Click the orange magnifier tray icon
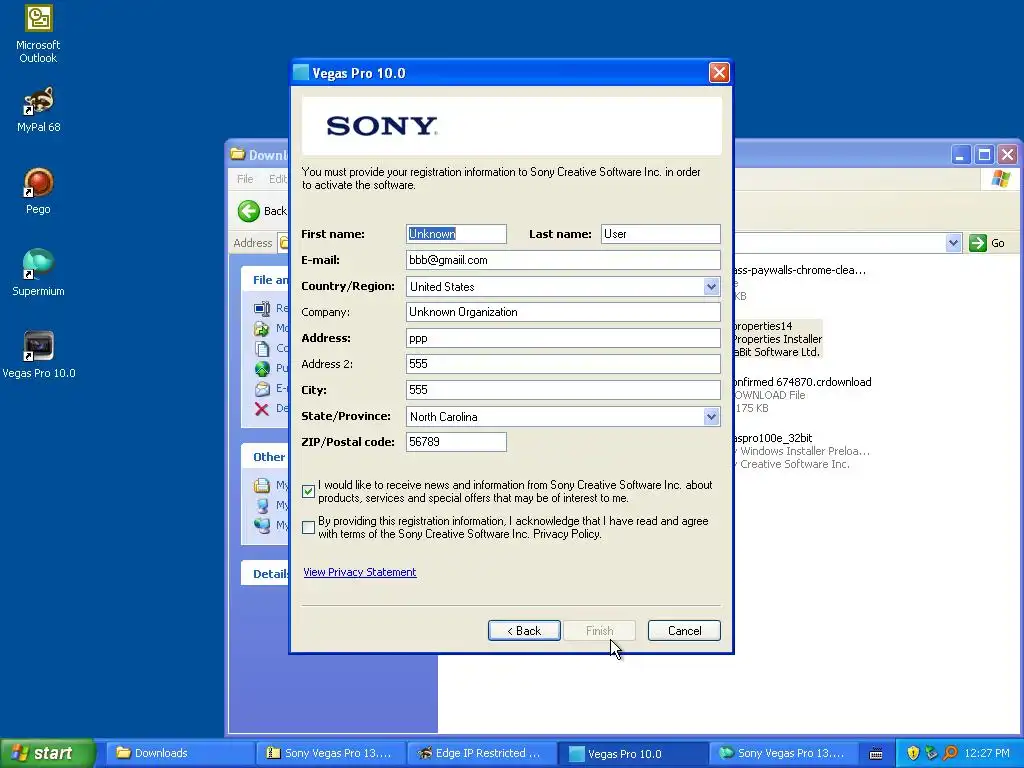Screen dimensions: 1024x768 (x=950, y=753)
